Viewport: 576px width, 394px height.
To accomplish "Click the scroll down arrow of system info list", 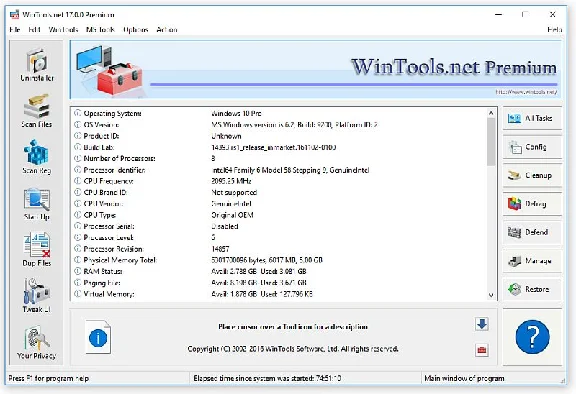I will point(491,295).
